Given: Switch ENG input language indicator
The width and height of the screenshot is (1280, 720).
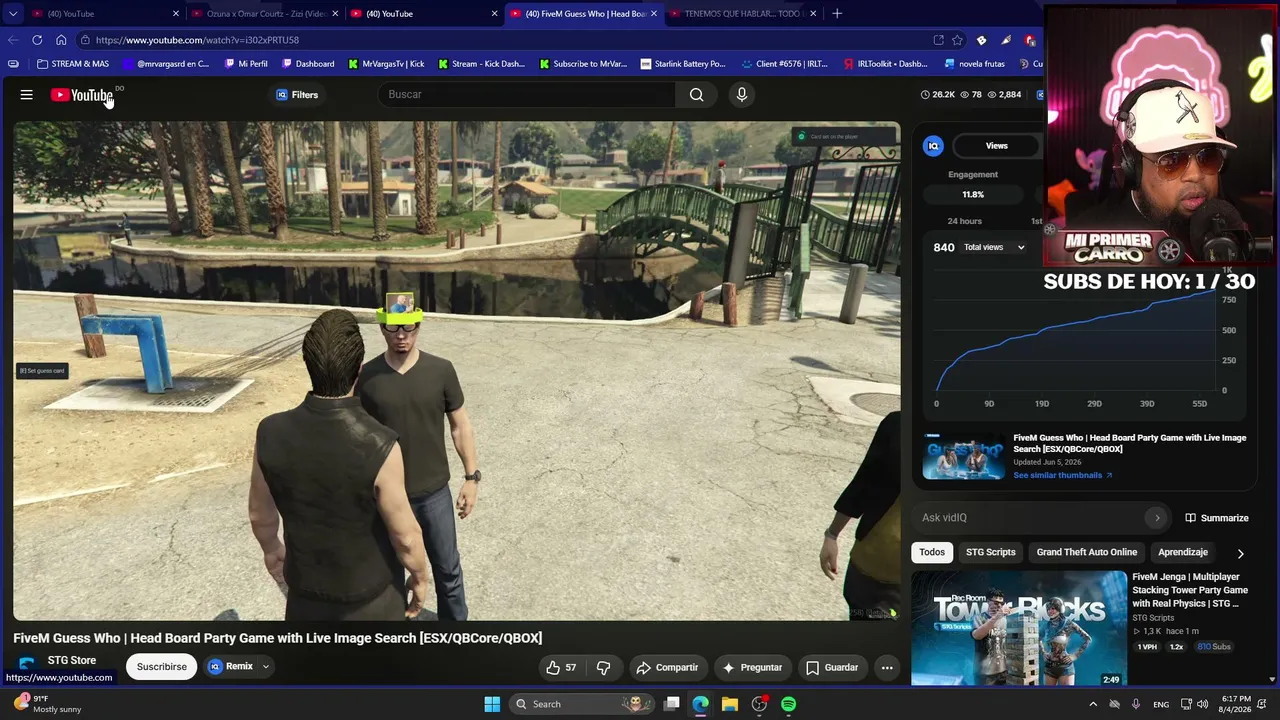Looking at the screenshot, I should tap(1161, 704).
